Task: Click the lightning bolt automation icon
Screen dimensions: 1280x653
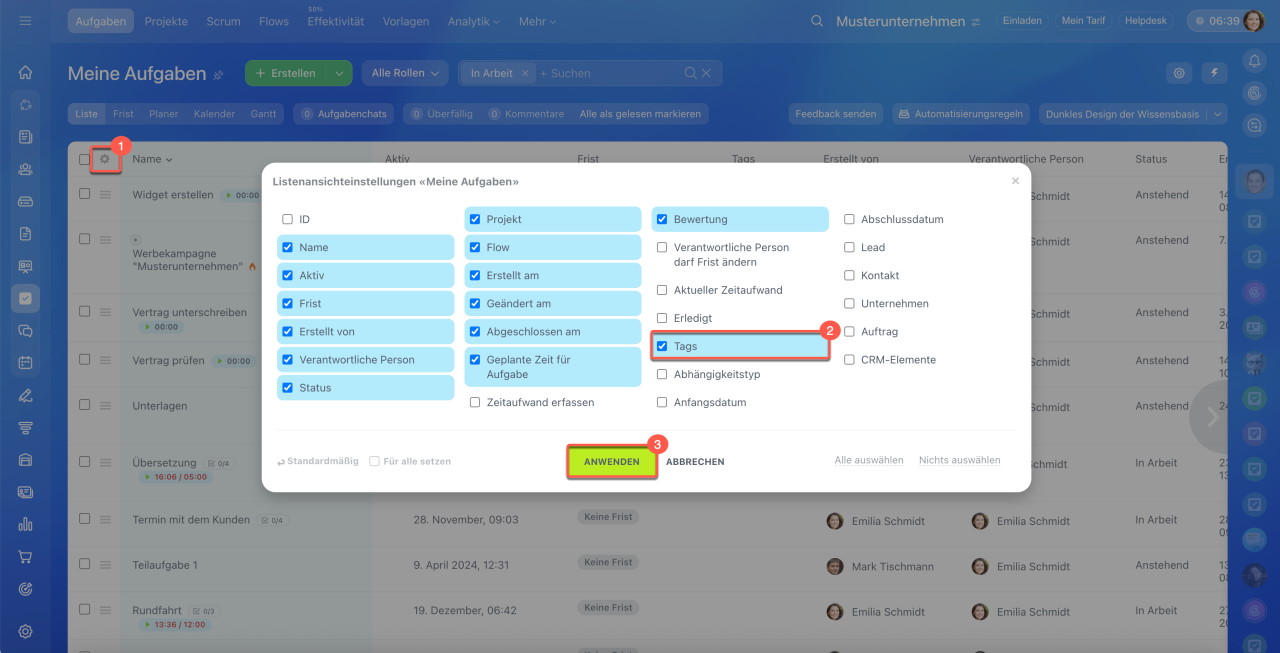Action: coord(1214,73)
